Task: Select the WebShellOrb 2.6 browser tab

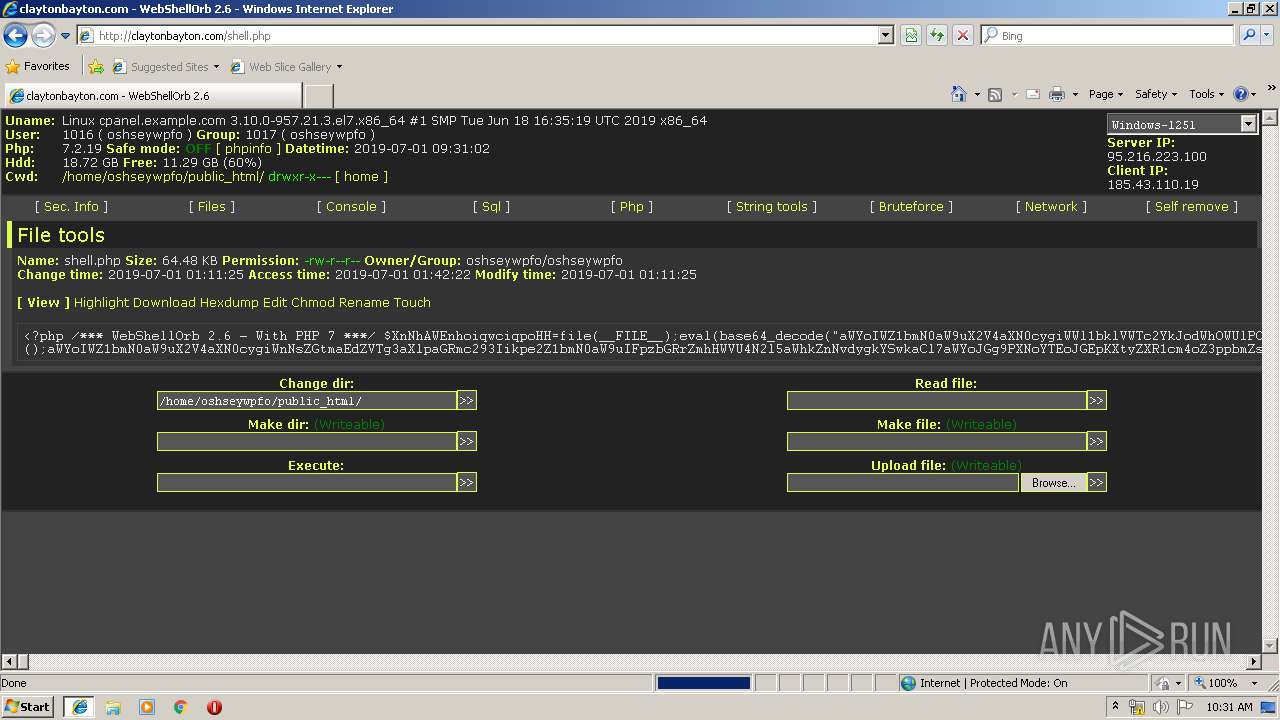Action: click(152, 96)
